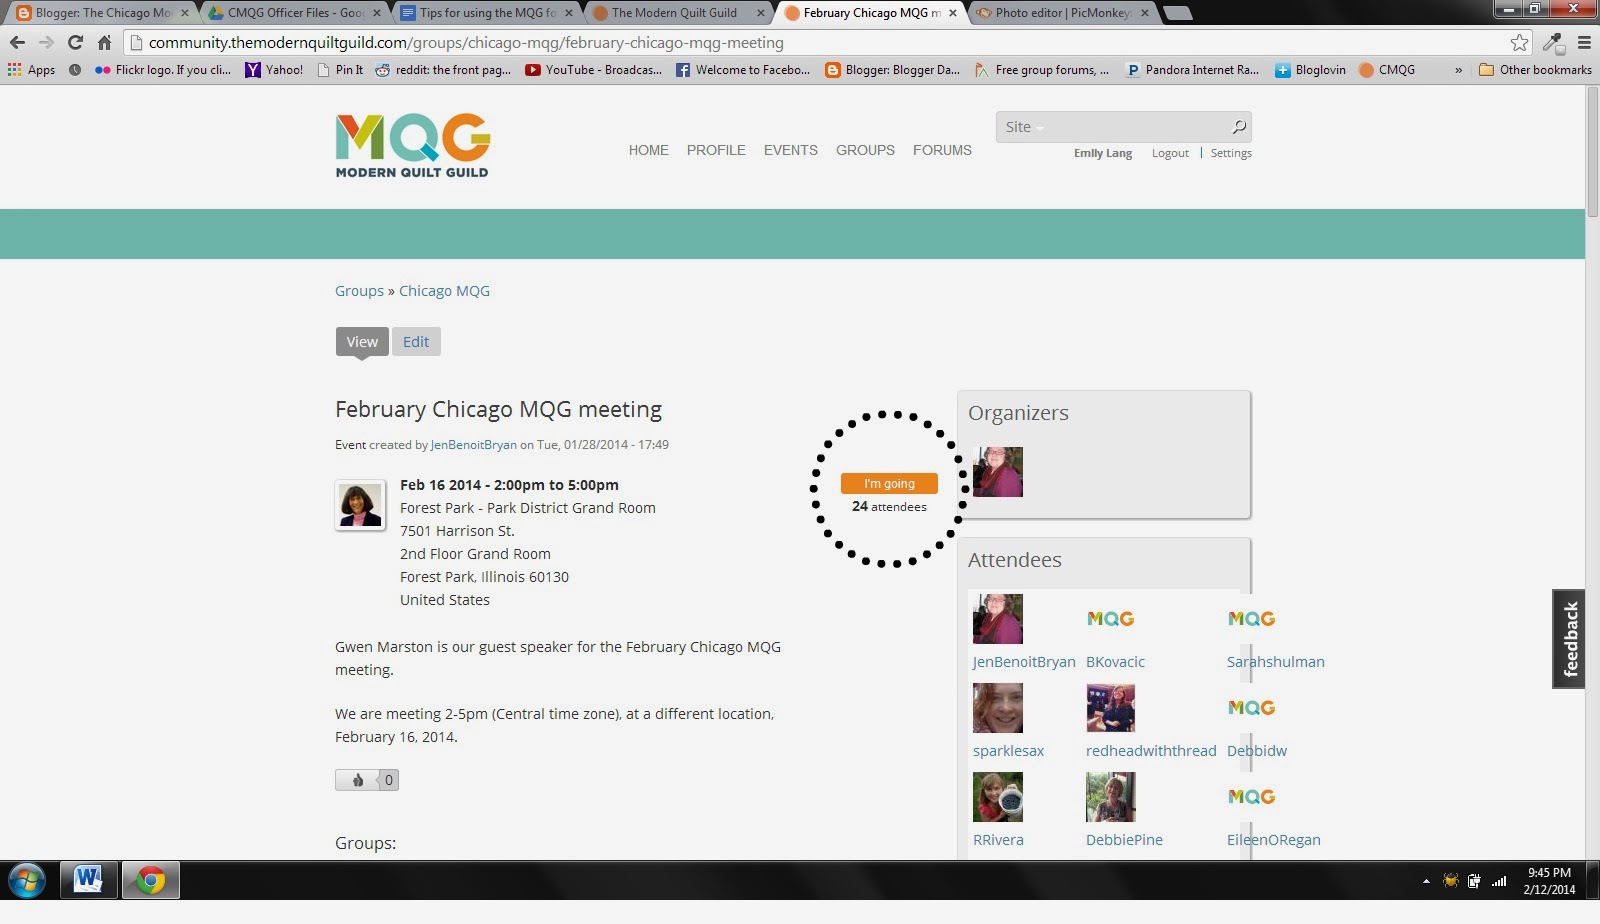Open the Pandora Internet Radio bookmark
The image size is (1600, 924).
[x=1192, y=70]
